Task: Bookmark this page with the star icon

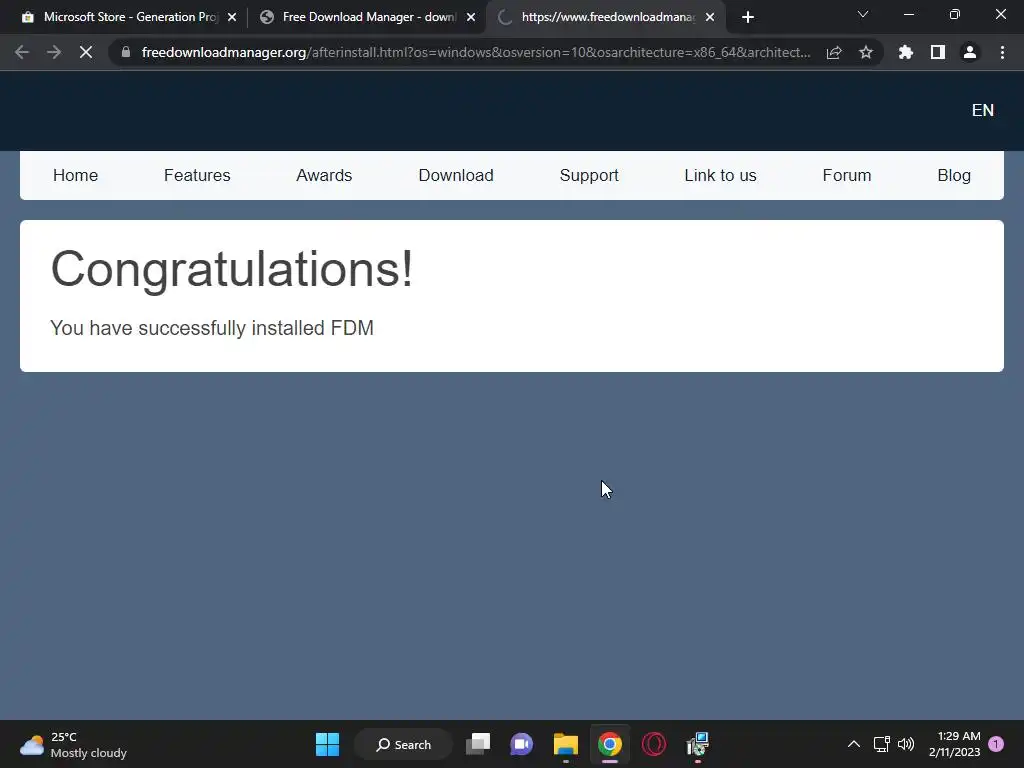Action: (866, 52)
